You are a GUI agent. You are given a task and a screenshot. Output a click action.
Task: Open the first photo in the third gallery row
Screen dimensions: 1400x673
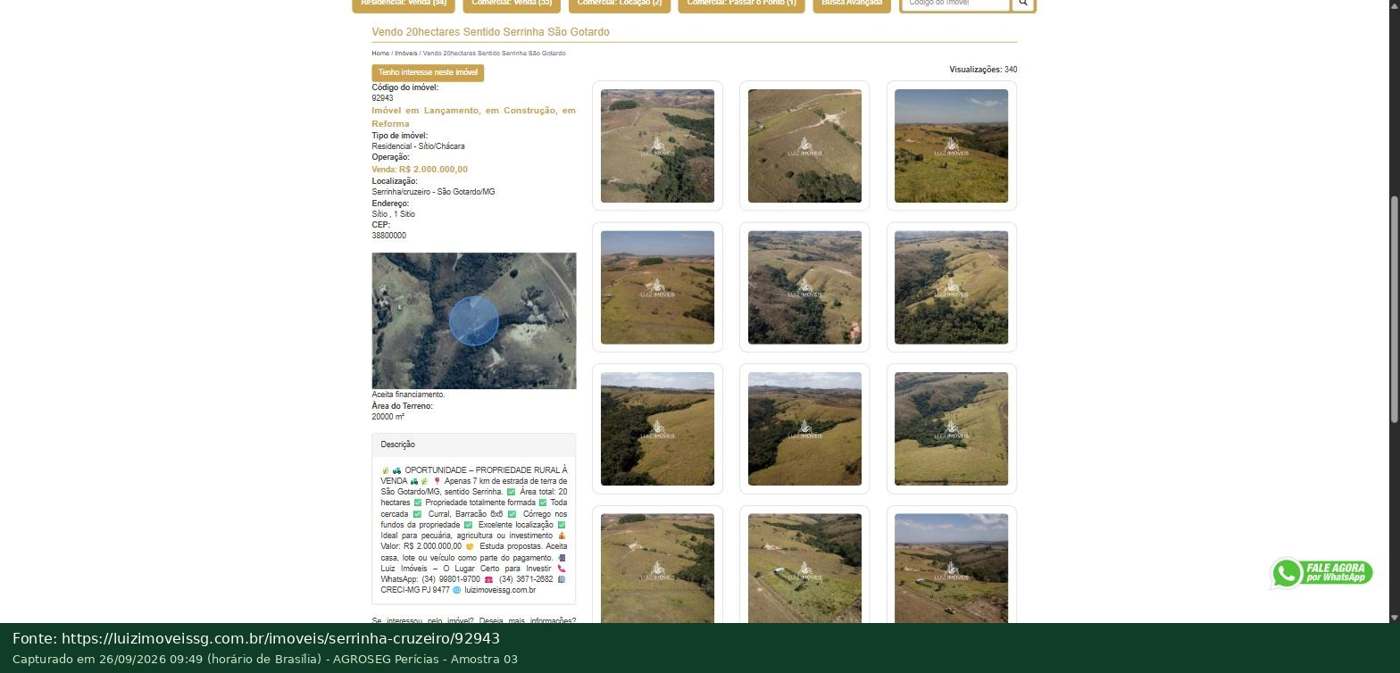657,429
